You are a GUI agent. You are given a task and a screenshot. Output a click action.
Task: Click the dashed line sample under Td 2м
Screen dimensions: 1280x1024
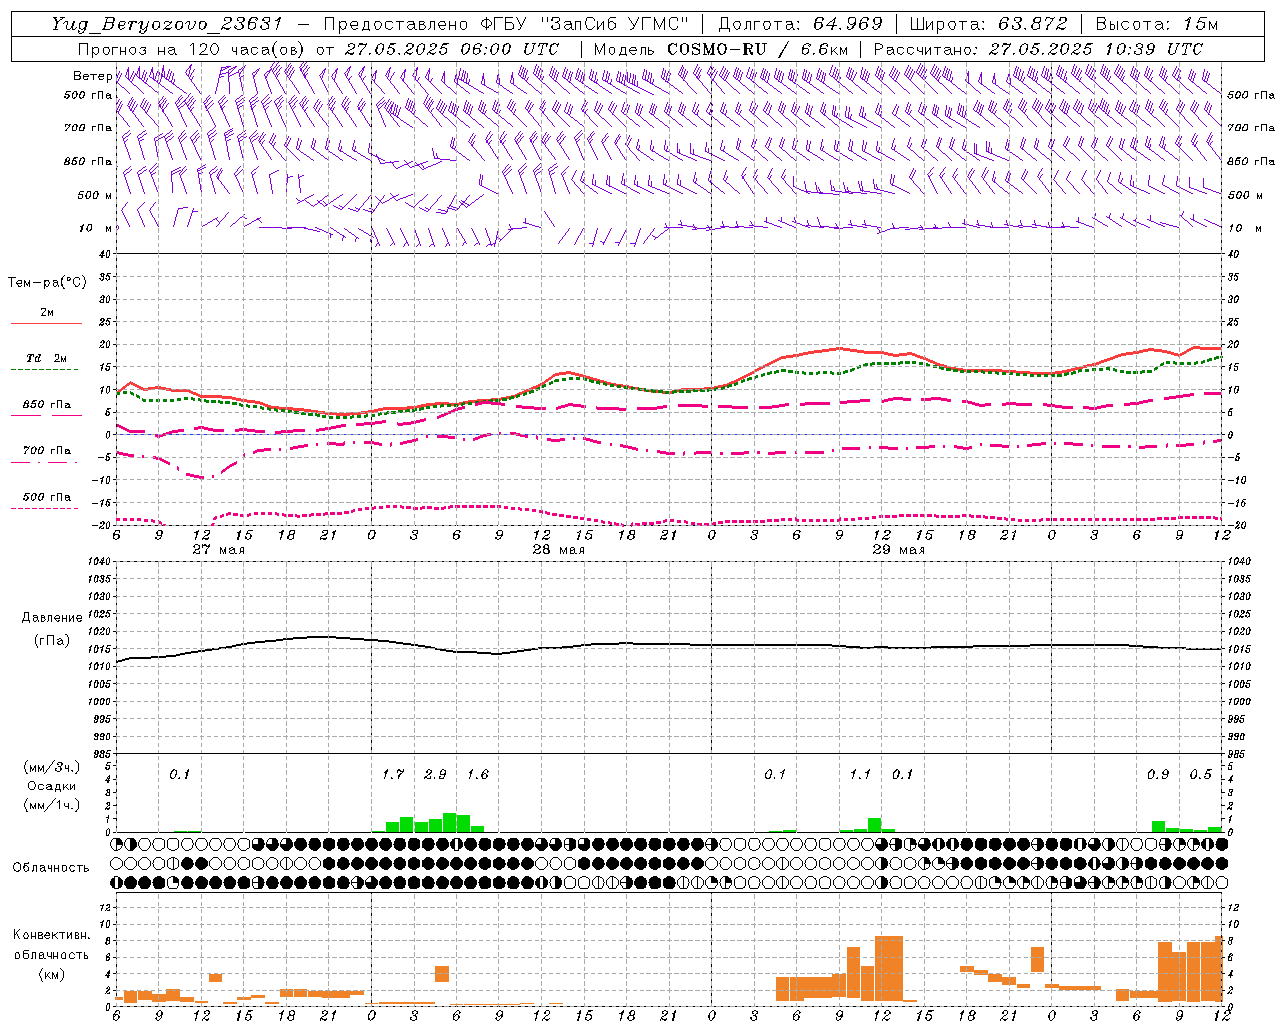(x=45, y=370)
